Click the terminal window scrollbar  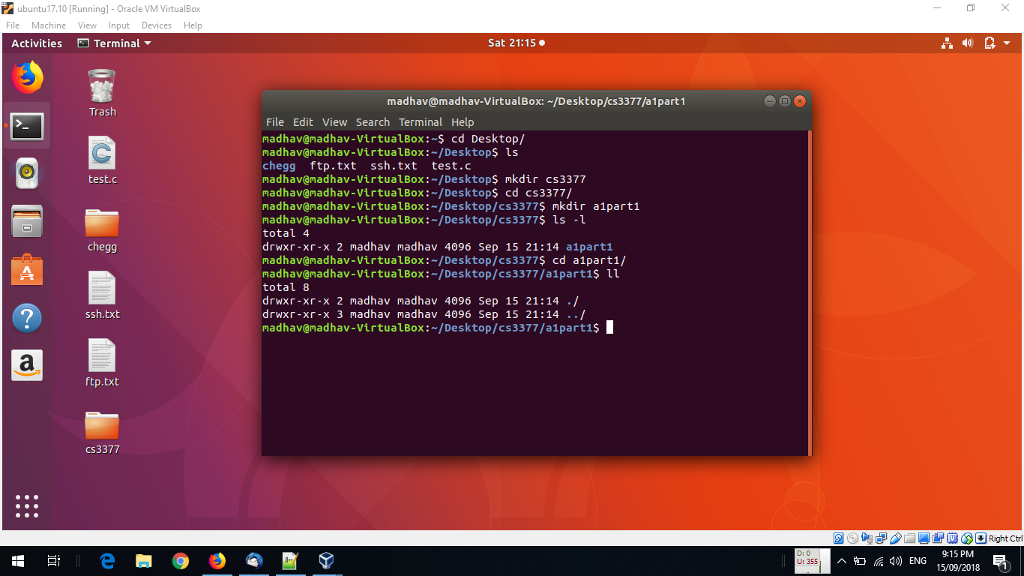click(x=810, y=293)
